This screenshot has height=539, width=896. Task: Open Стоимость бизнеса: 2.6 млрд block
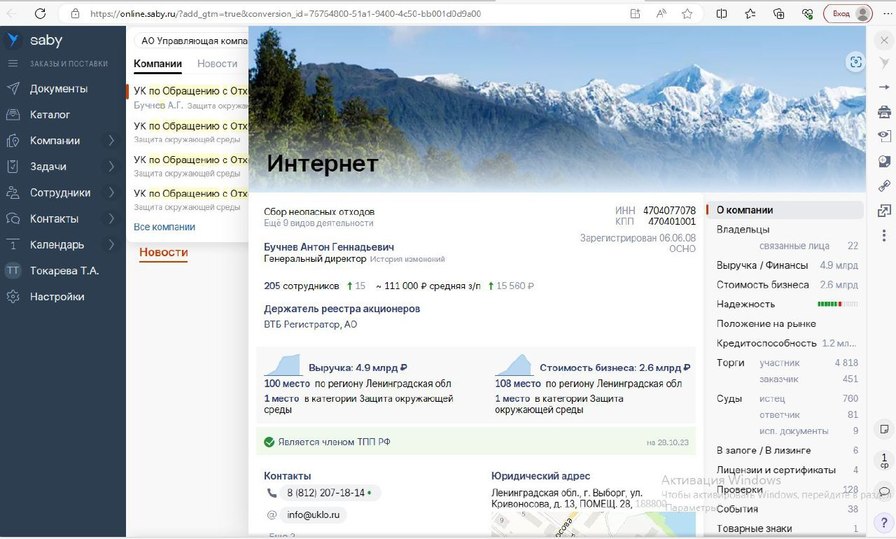click(614, 368)
